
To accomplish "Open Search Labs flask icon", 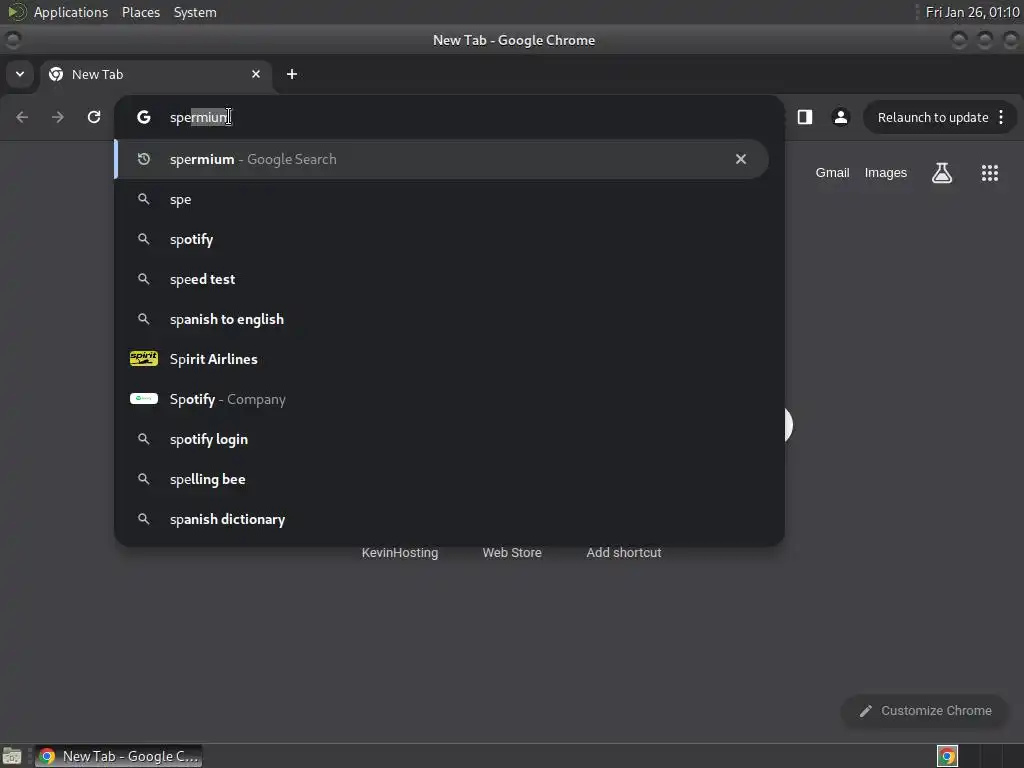I will coord(942,173).
